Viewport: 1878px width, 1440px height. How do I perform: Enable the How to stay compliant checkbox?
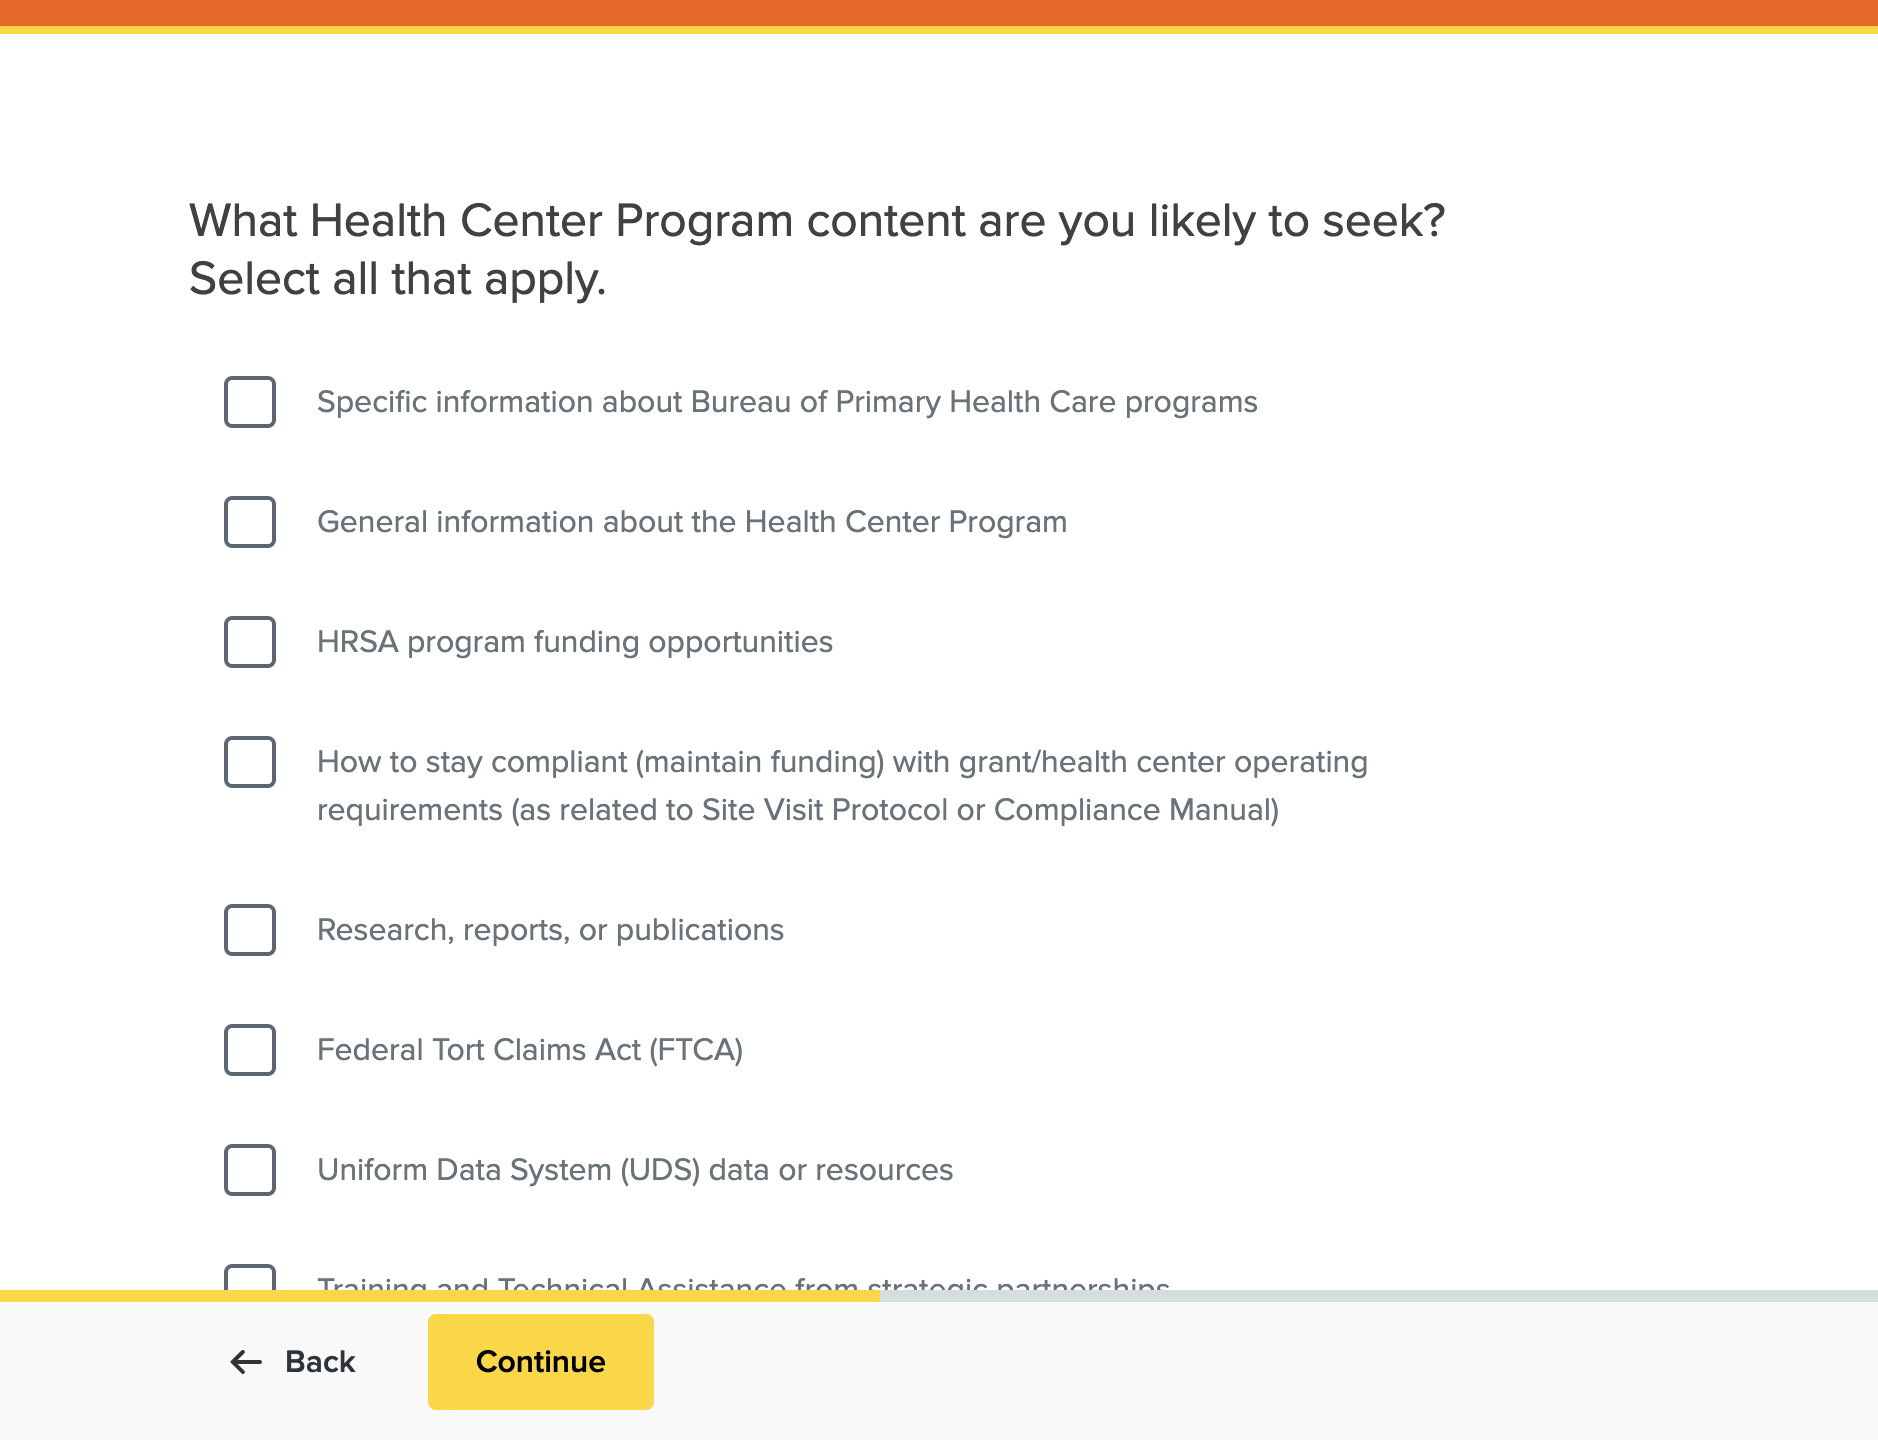pos(250,762)
